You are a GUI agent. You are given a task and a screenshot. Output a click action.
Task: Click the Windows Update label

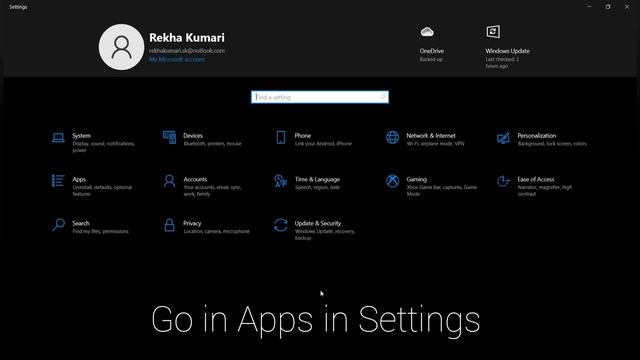point(507,51)
